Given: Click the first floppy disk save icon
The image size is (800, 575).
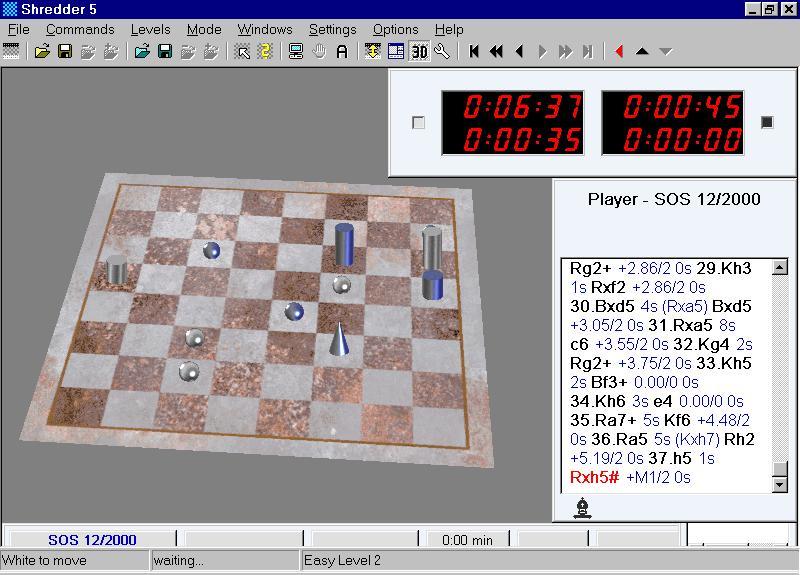Looking at the screenshot, I should coord(65,51).
